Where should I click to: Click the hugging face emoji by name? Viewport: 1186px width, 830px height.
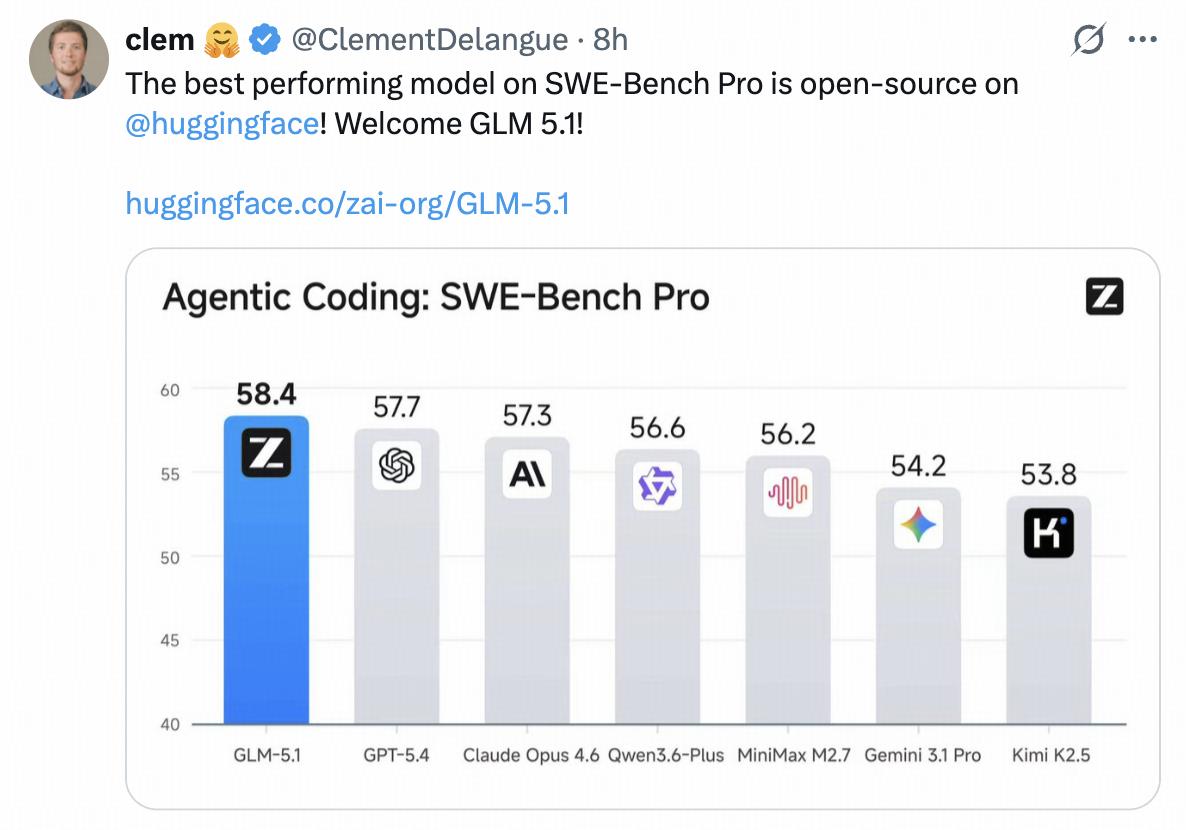point(222,40)
